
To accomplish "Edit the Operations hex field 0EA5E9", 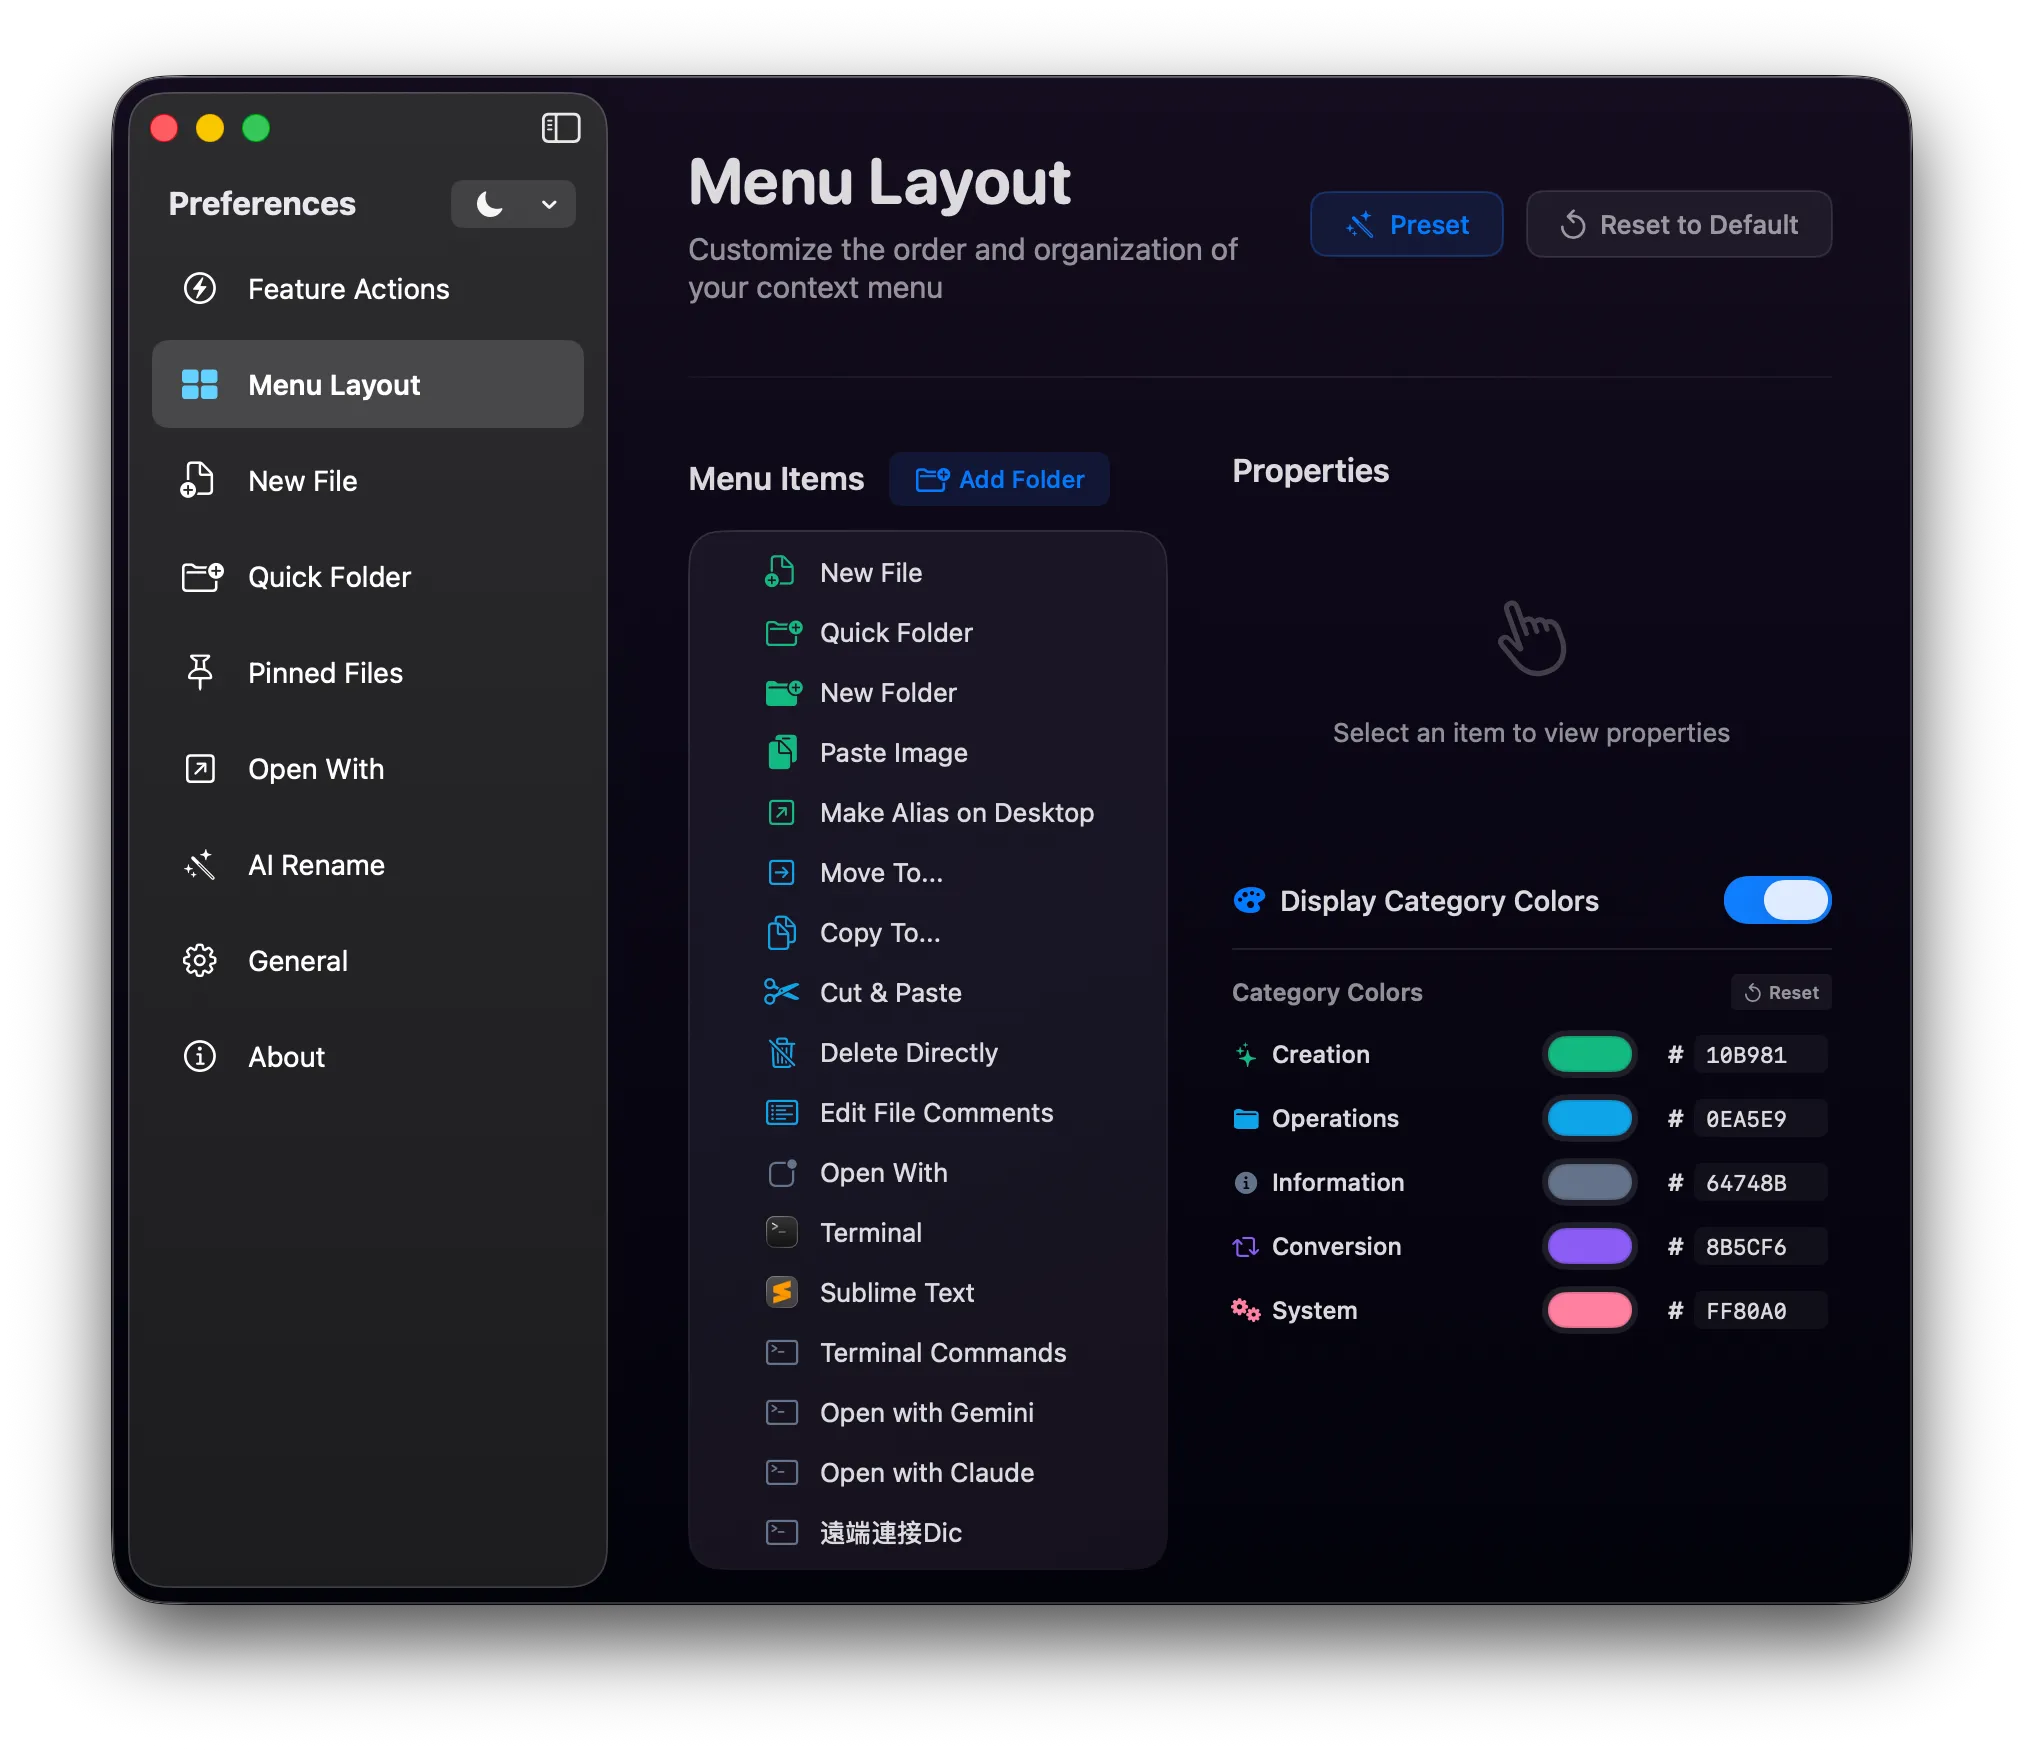I will [x=1761, y=1118].
